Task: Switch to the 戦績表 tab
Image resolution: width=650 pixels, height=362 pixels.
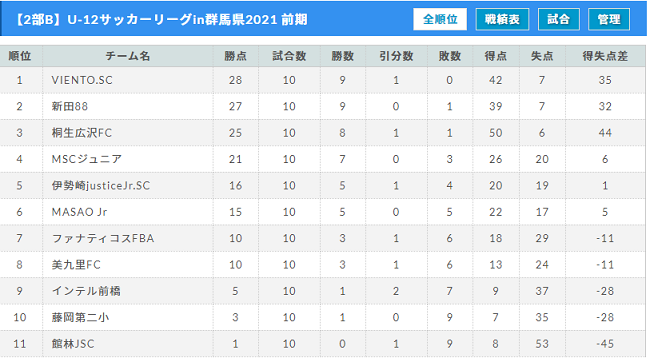Action: (502, 19)
